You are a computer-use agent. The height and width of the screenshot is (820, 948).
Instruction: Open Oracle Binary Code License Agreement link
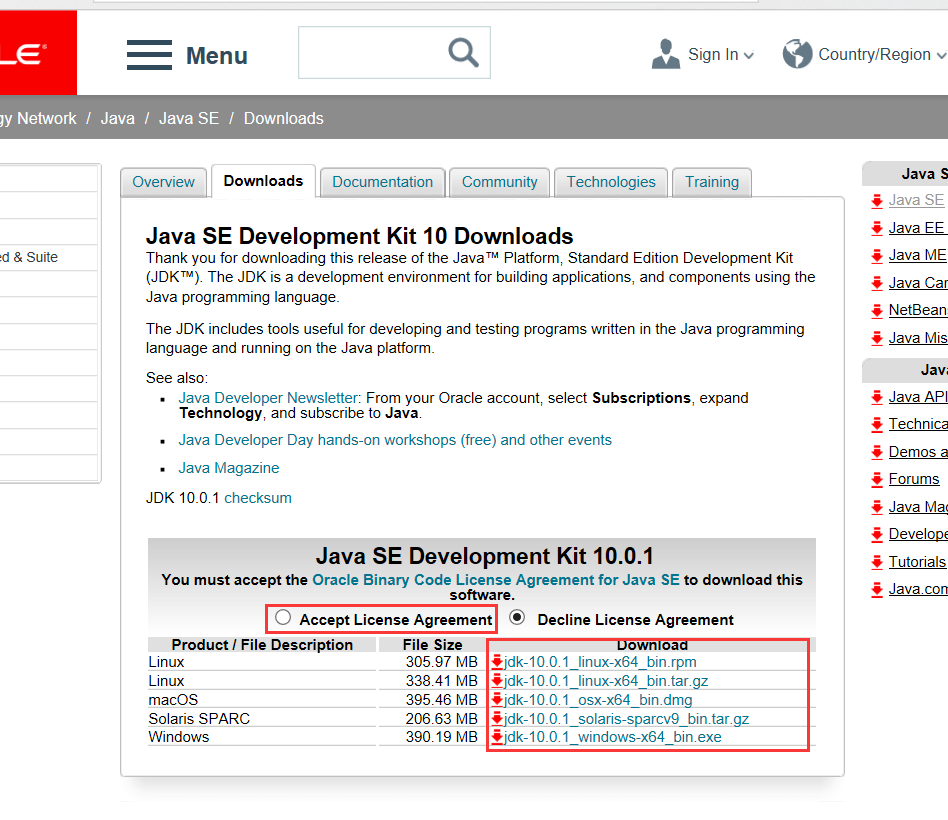[496, 580]
